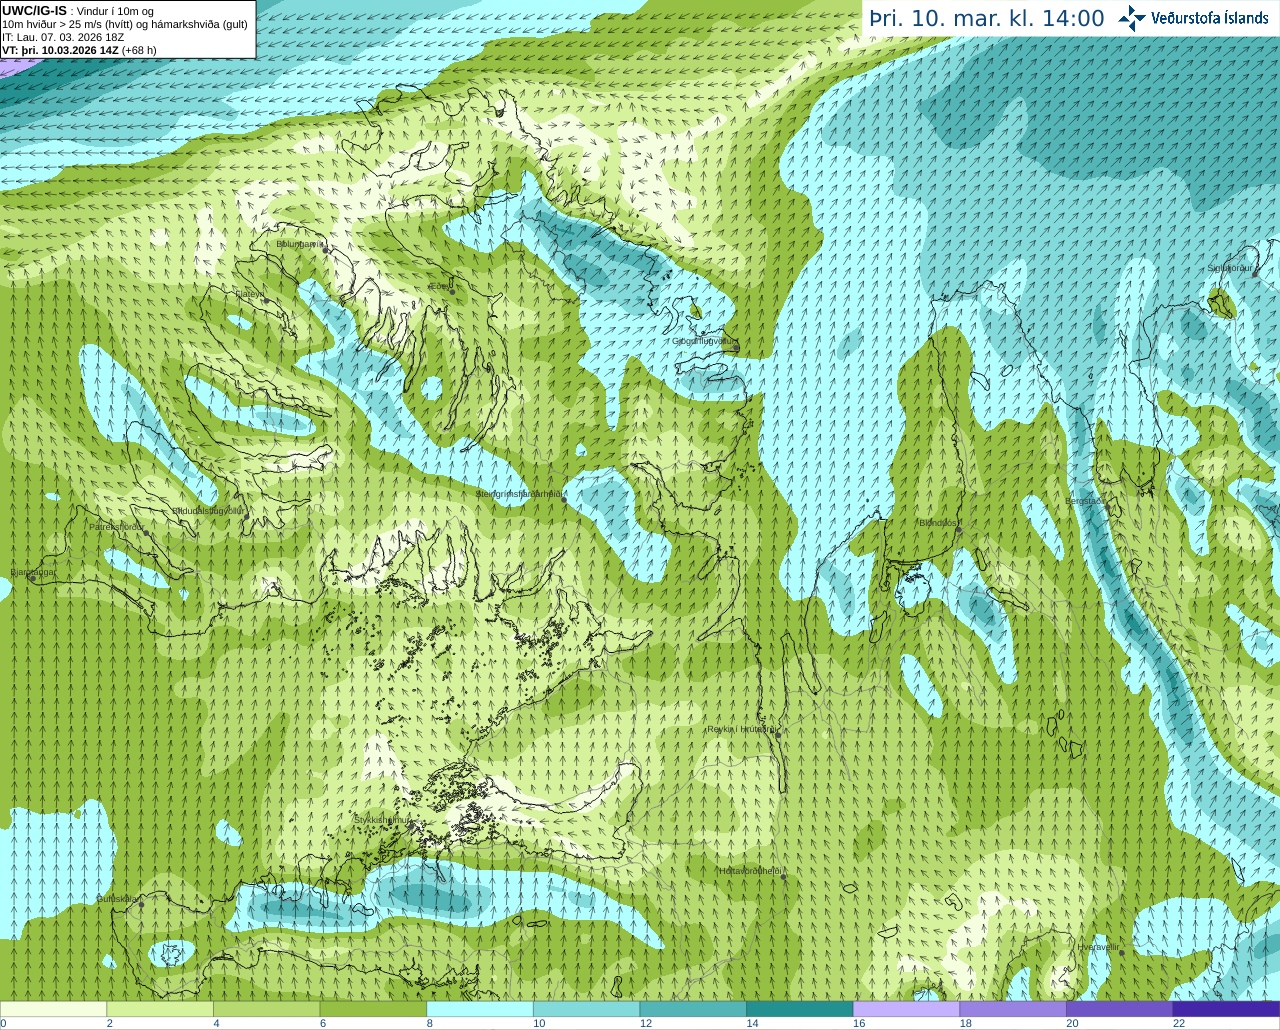Screen dimensions: 1280x1030
Task: Click the 14–16 m/s dark teal swatch
Action: coord(800,1009)
